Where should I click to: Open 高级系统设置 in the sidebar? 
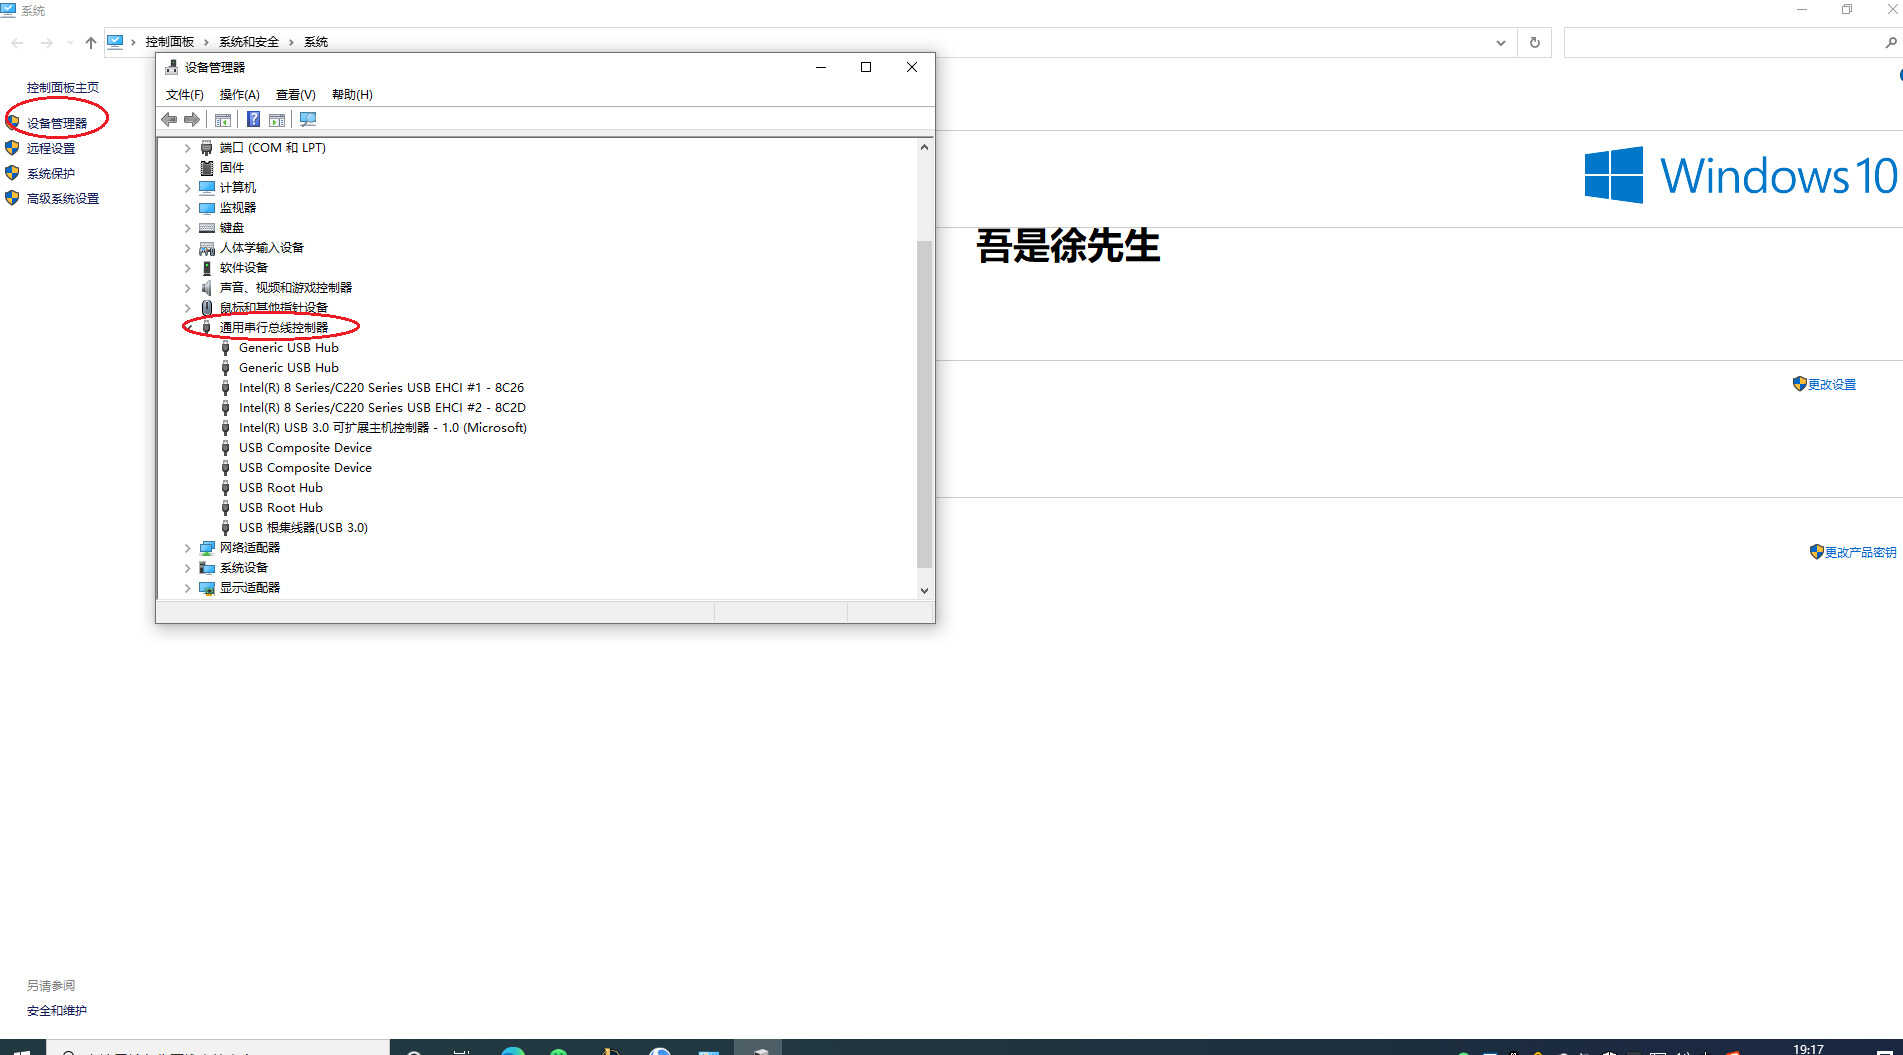click(x=63, y=198)
